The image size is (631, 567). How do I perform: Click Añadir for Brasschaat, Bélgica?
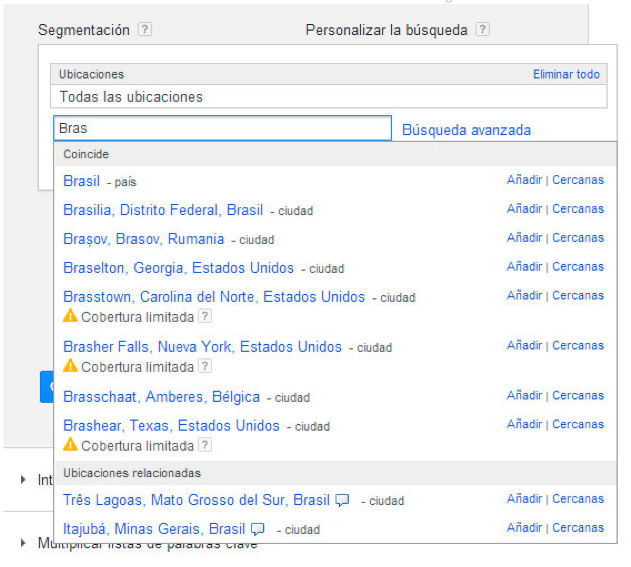coord(524,395)
